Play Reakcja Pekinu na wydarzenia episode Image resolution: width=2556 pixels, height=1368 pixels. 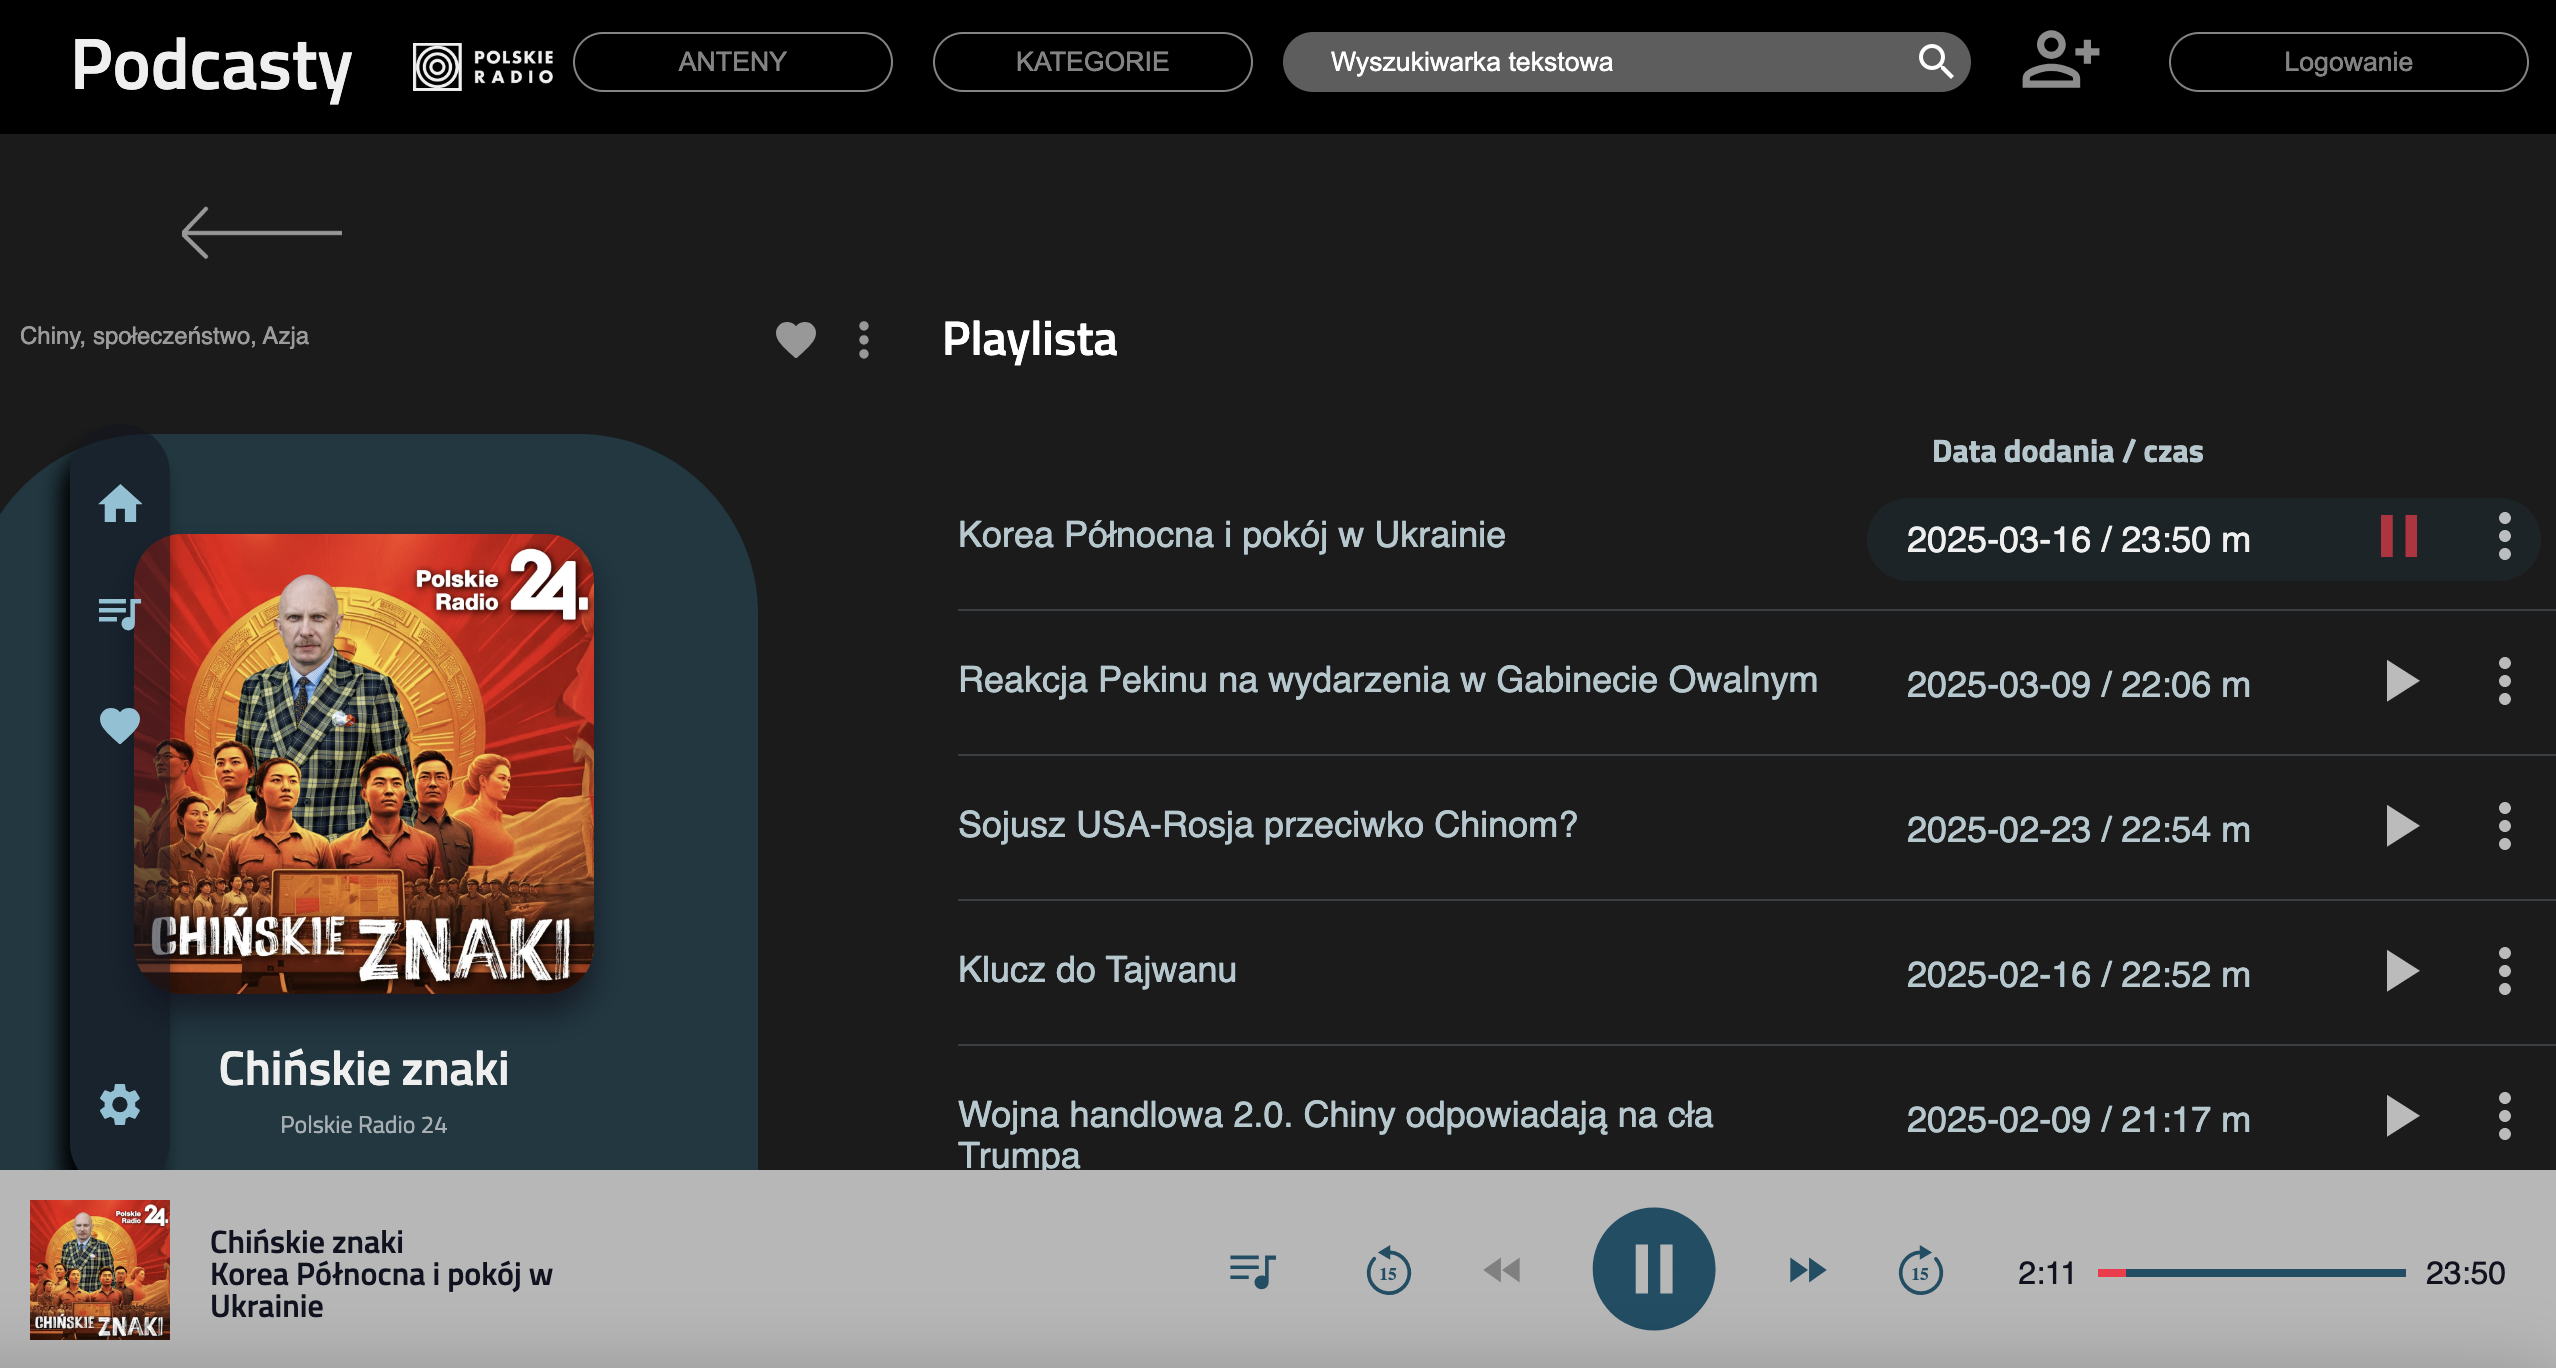[2402, 681]
